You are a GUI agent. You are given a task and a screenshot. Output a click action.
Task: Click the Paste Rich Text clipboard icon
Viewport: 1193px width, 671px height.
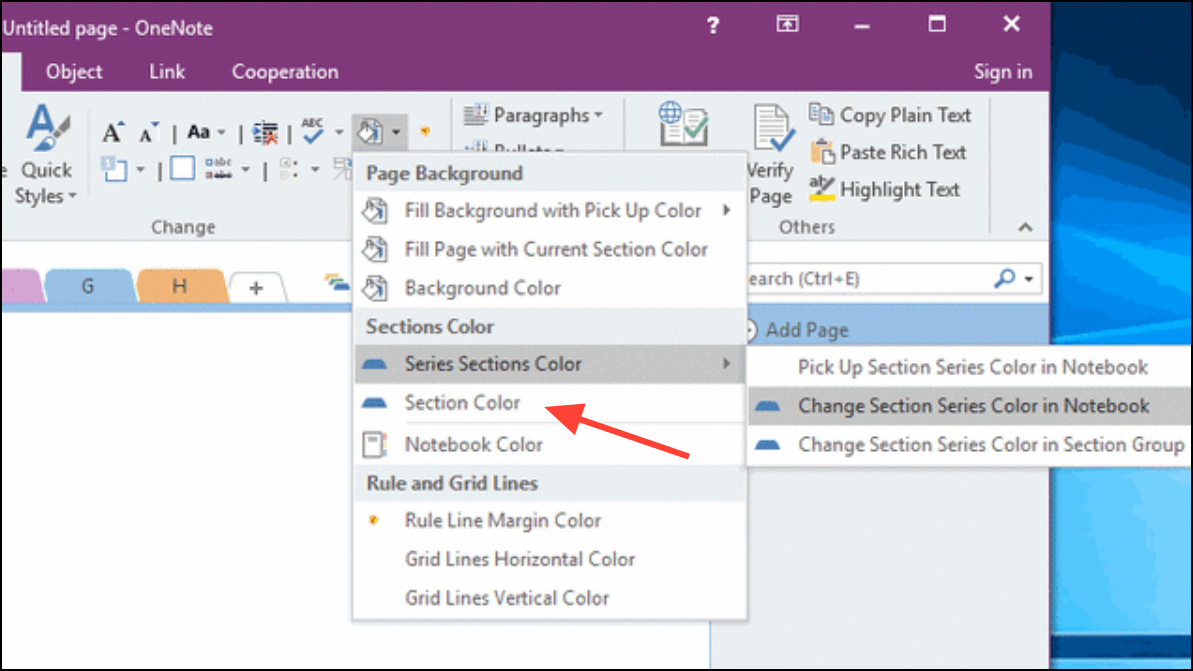pos(822,151)
